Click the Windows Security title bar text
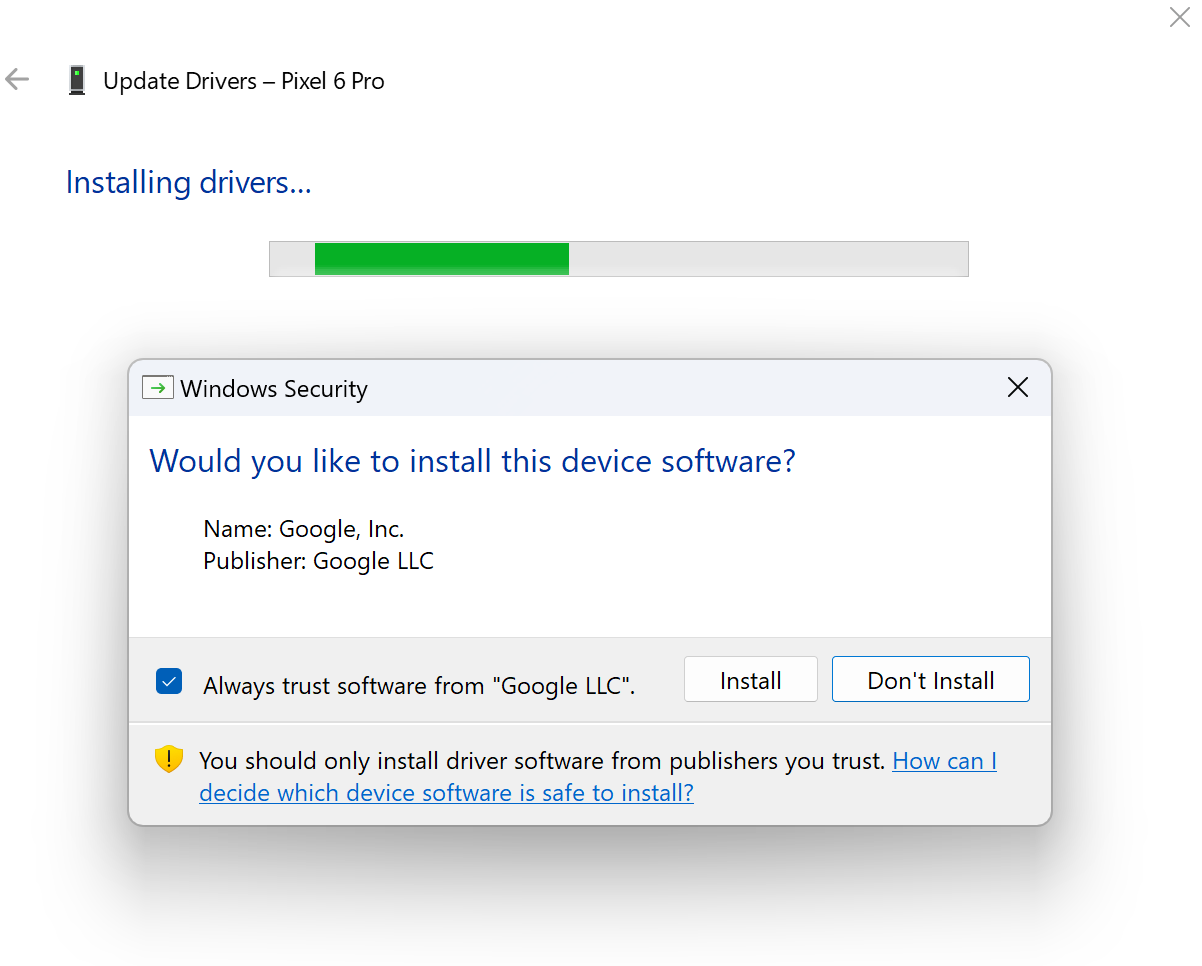The width and height of the screenshot is (1202, 966). pos(274,389)
